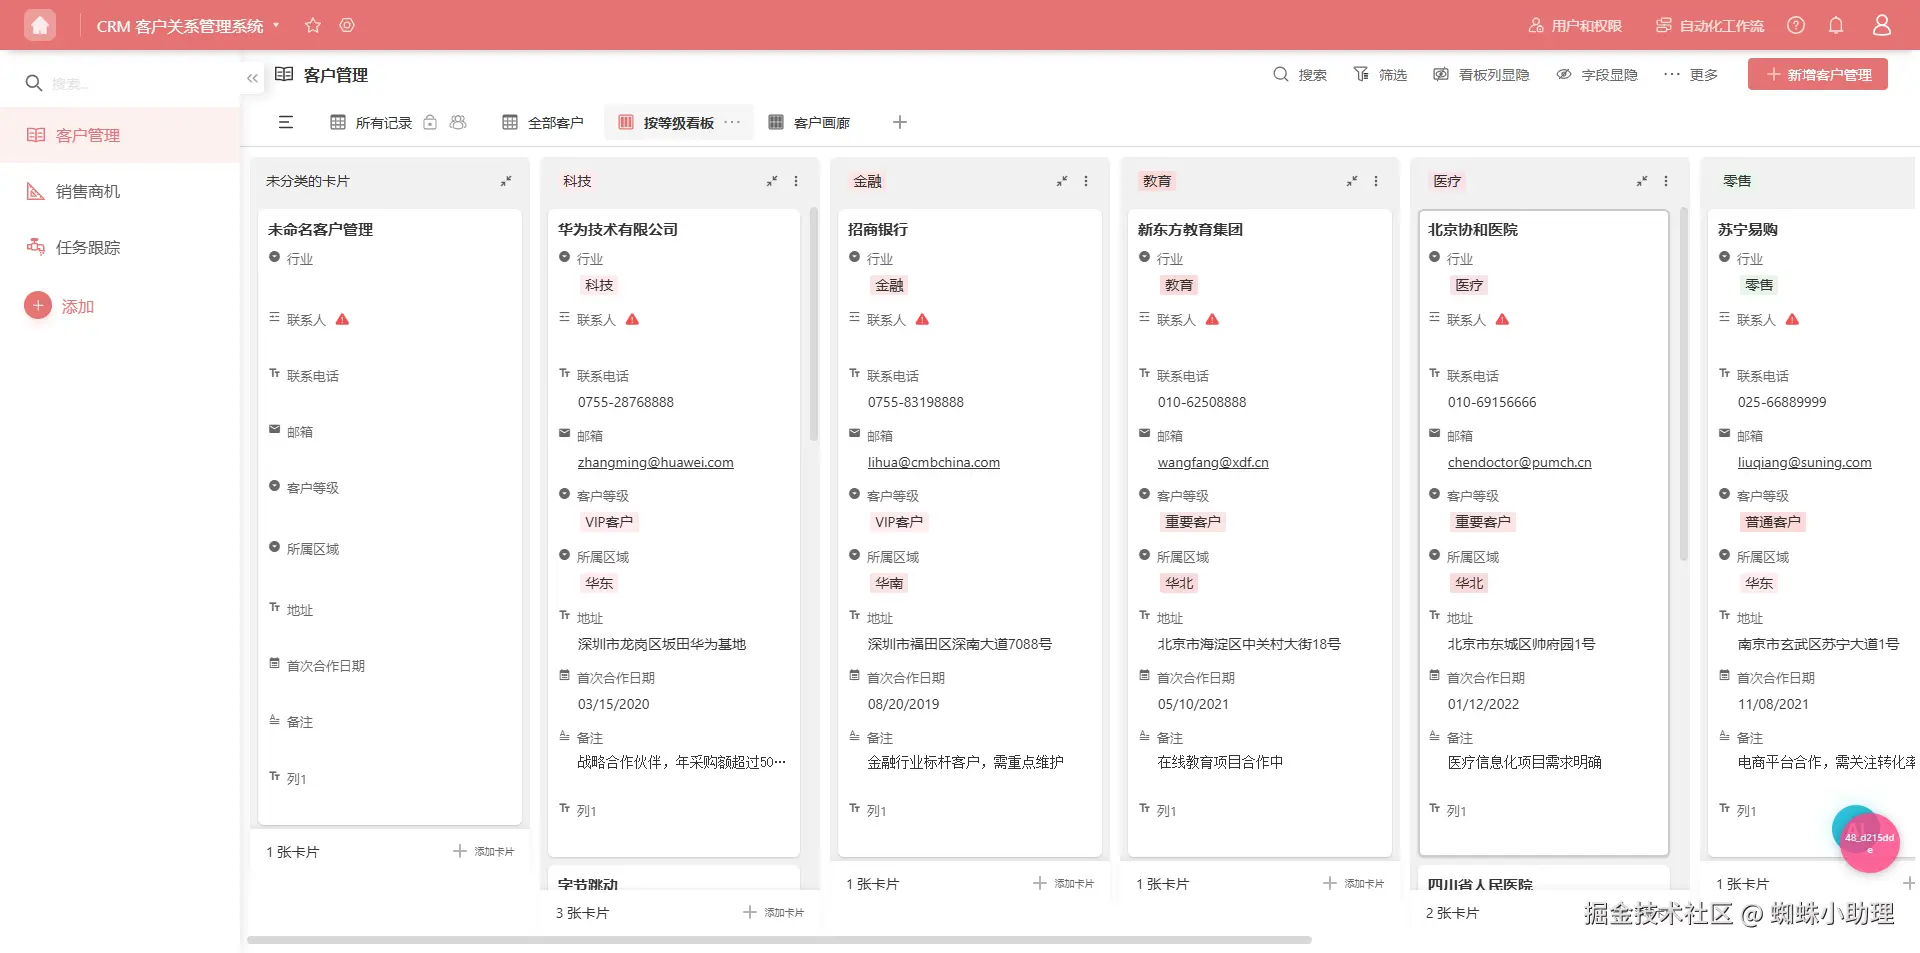
Task: Add card in 未分类的卡片 column
Action: pyautogui.click(x=483, y=851)
